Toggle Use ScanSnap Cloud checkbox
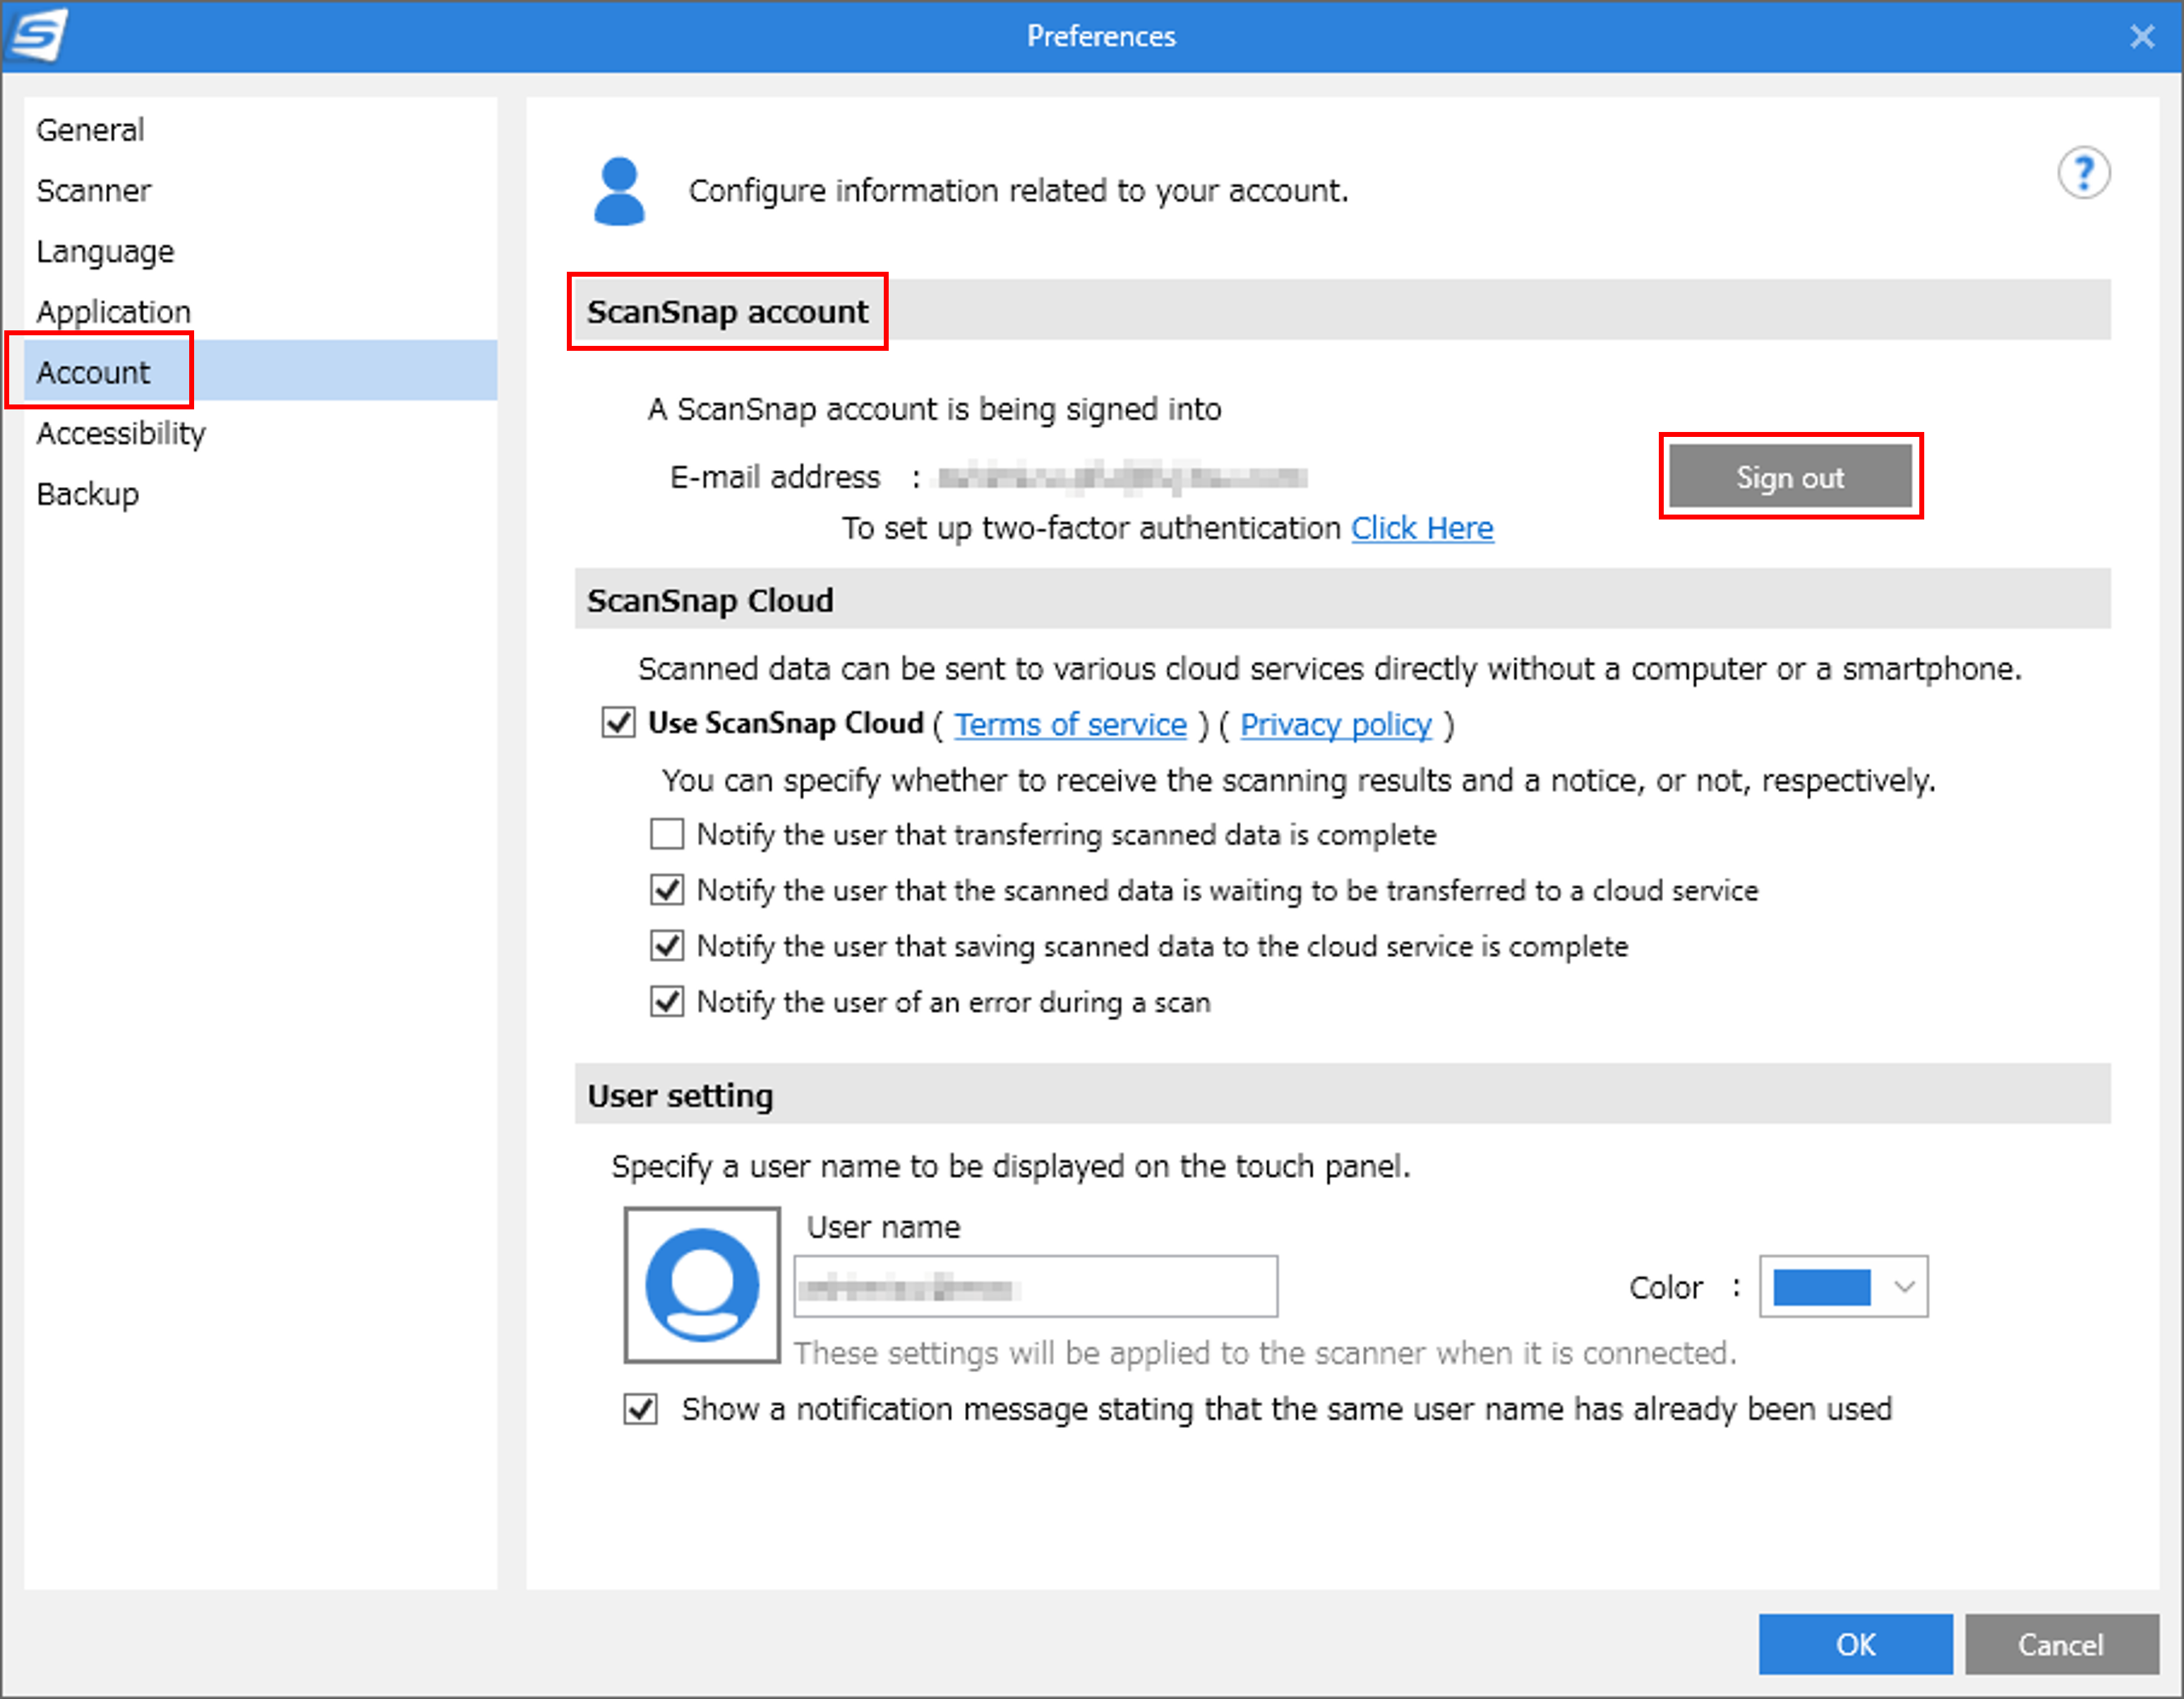Screen dimensions: 2184x1699 click(x=618, y=722)
